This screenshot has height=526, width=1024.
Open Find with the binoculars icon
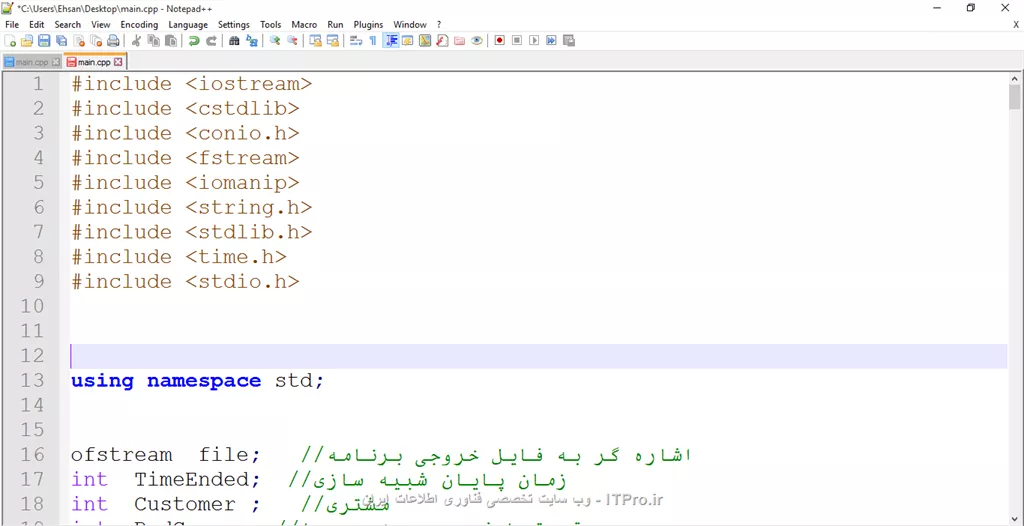[x=234, y=41]
